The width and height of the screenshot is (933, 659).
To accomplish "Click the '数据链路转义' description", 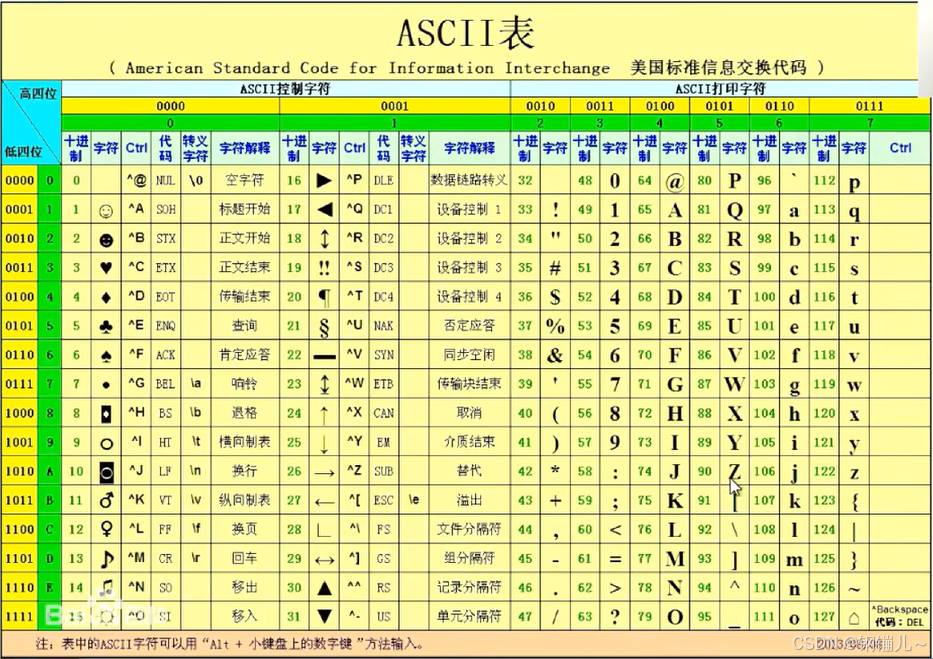I will click(x=469, y=180).
